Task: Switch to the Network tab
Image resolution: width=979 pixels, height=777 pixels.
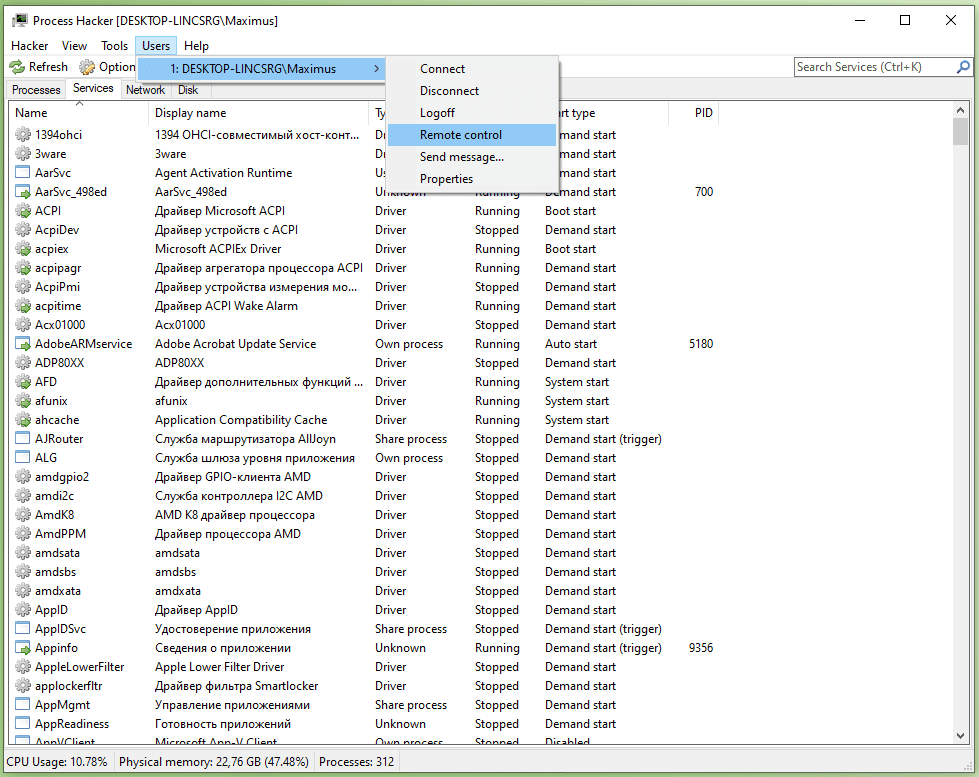Action: 145,90
